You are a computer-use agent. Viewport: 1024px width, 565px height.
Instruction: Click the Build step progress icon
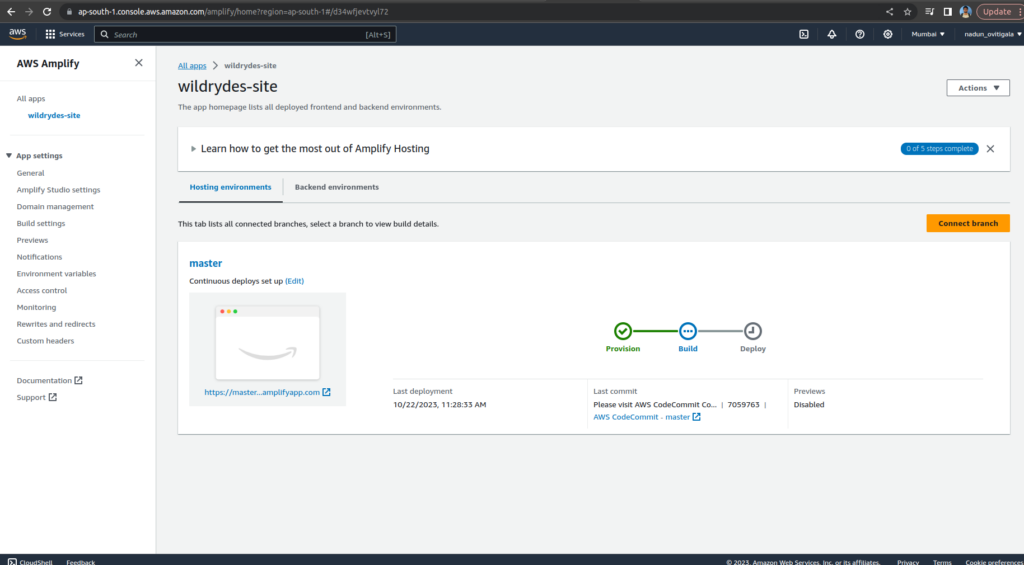point(687,331)
